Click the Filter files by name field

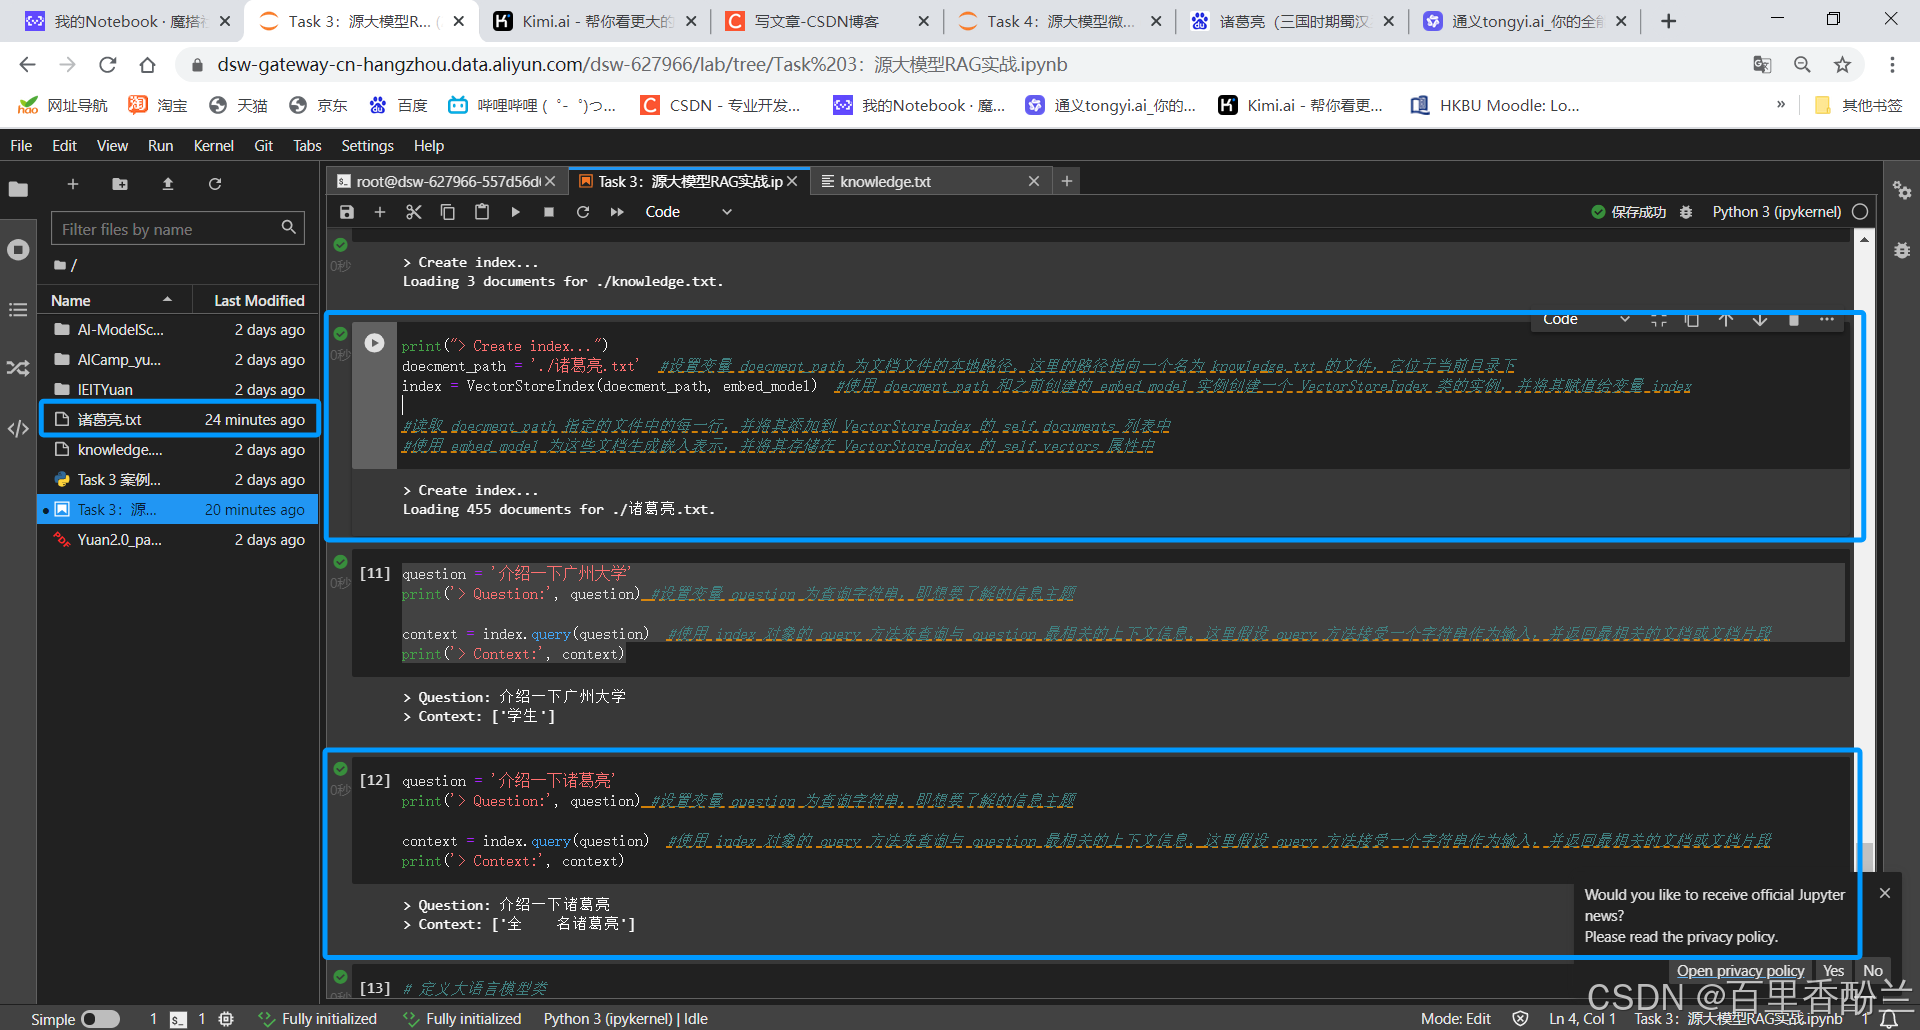click(x=177, y=229)
